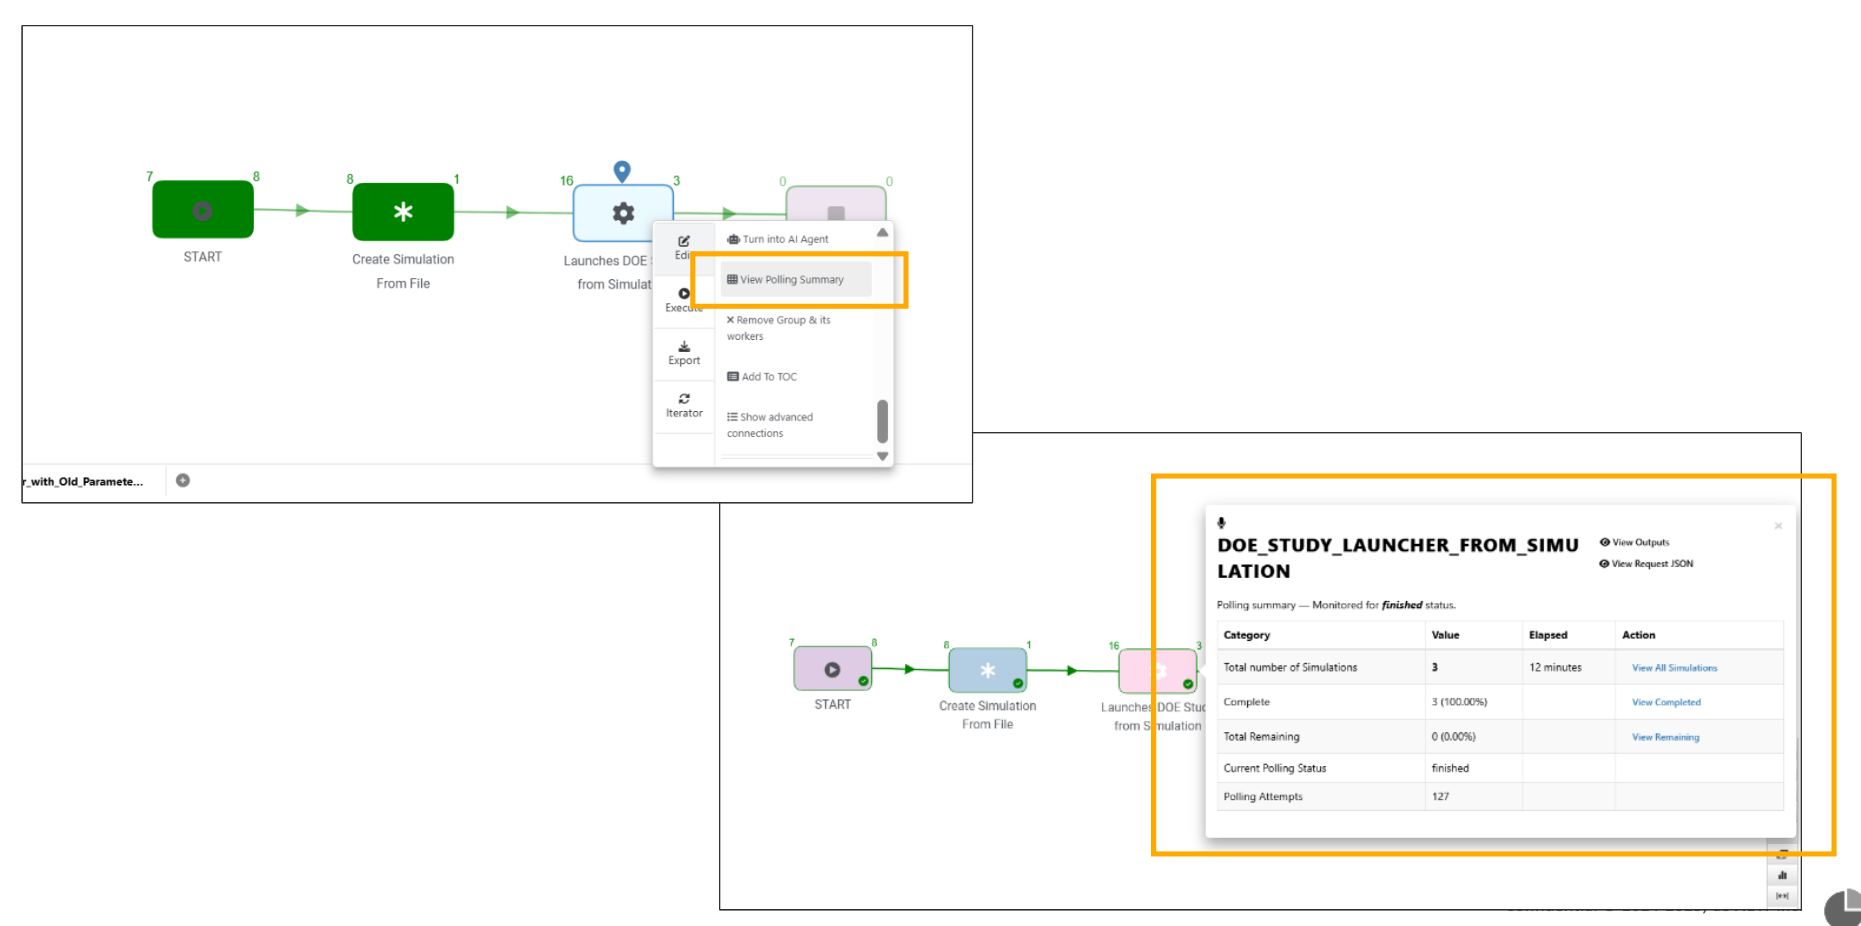The image size is (1861, 926).
Task: Choose Add To TOC menu entry
Action: pos(762,376)
